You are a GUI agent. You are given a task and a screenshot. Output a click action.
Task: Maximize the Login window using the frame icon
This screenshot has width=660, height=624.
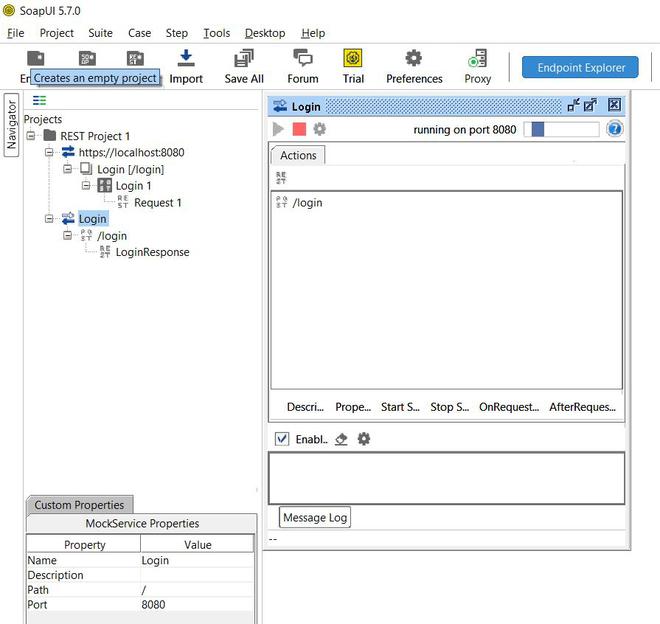(x=590, y=105)
